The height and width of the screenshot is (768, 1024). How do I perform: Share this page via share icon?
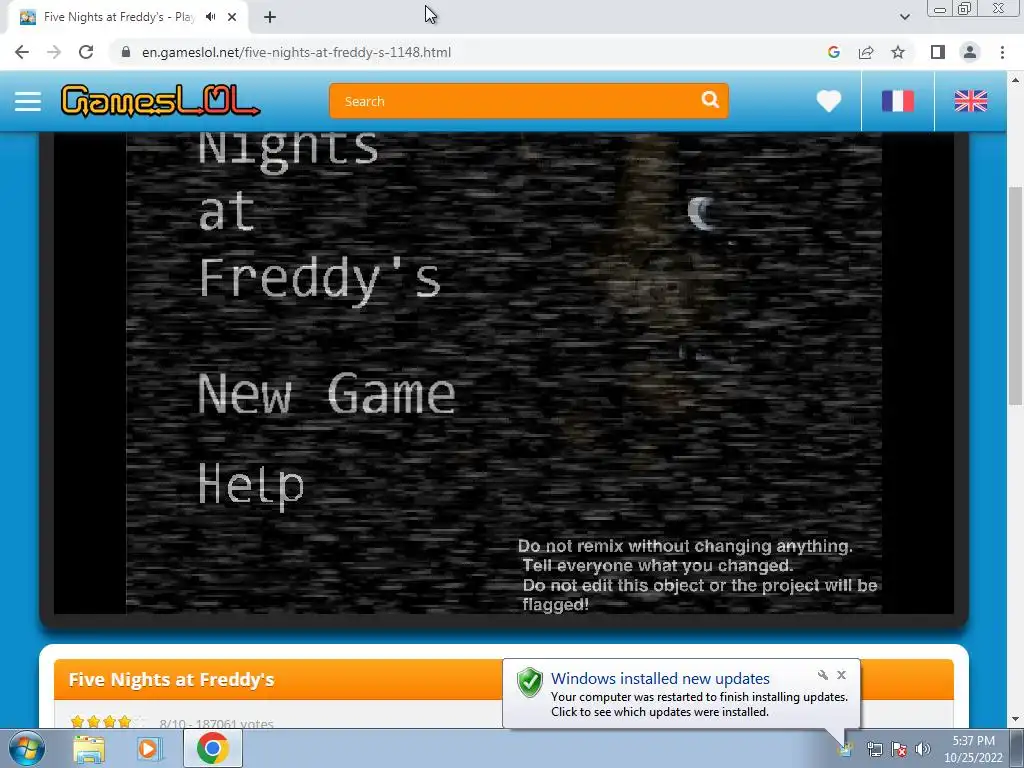pyautogui.click(x=866, y=52)
